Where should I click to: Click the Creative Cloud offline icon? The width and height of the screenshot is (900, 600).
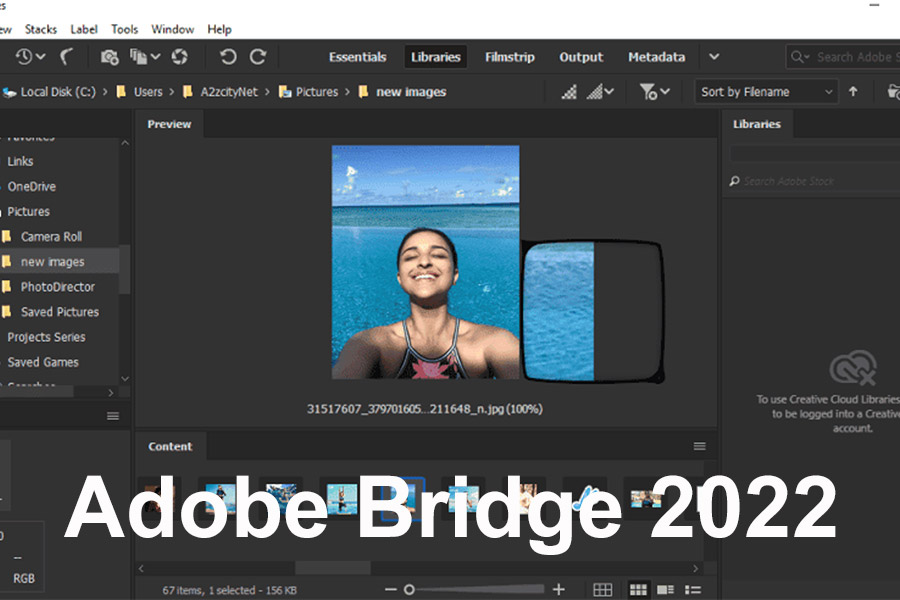tap(853, 367)
